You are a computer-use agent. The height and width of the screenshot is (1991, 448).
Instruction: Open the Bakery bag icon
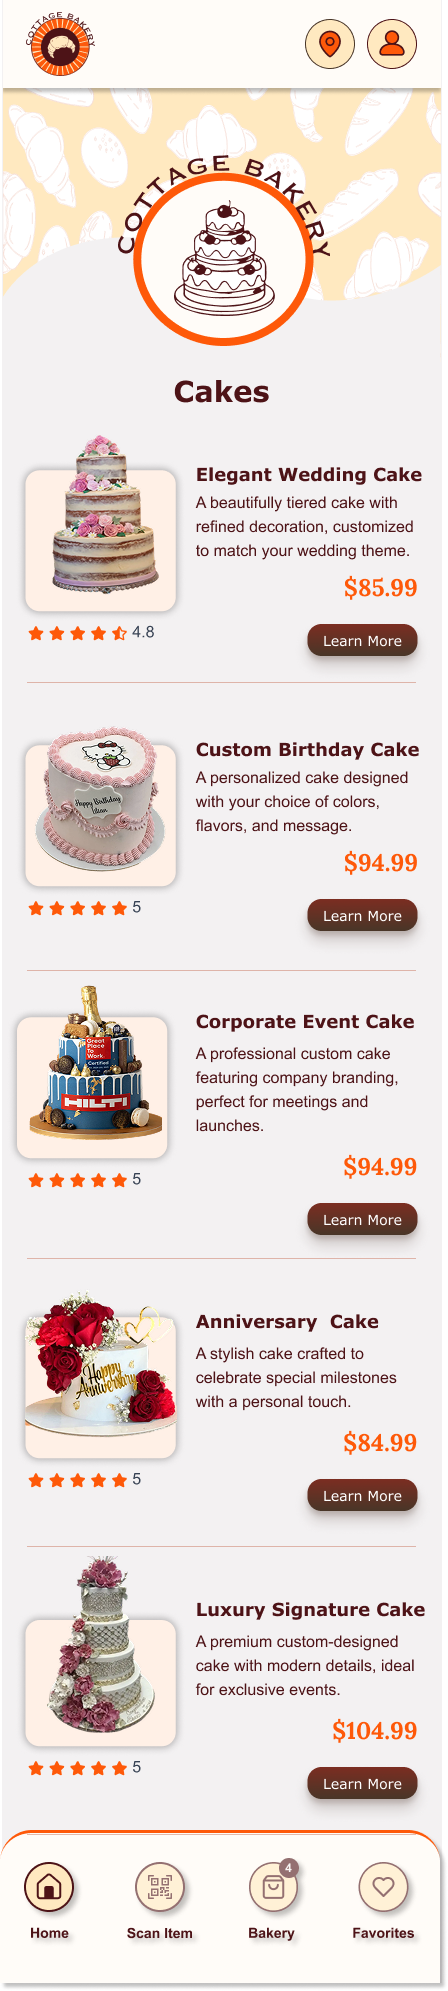[x=272, y=1886]
